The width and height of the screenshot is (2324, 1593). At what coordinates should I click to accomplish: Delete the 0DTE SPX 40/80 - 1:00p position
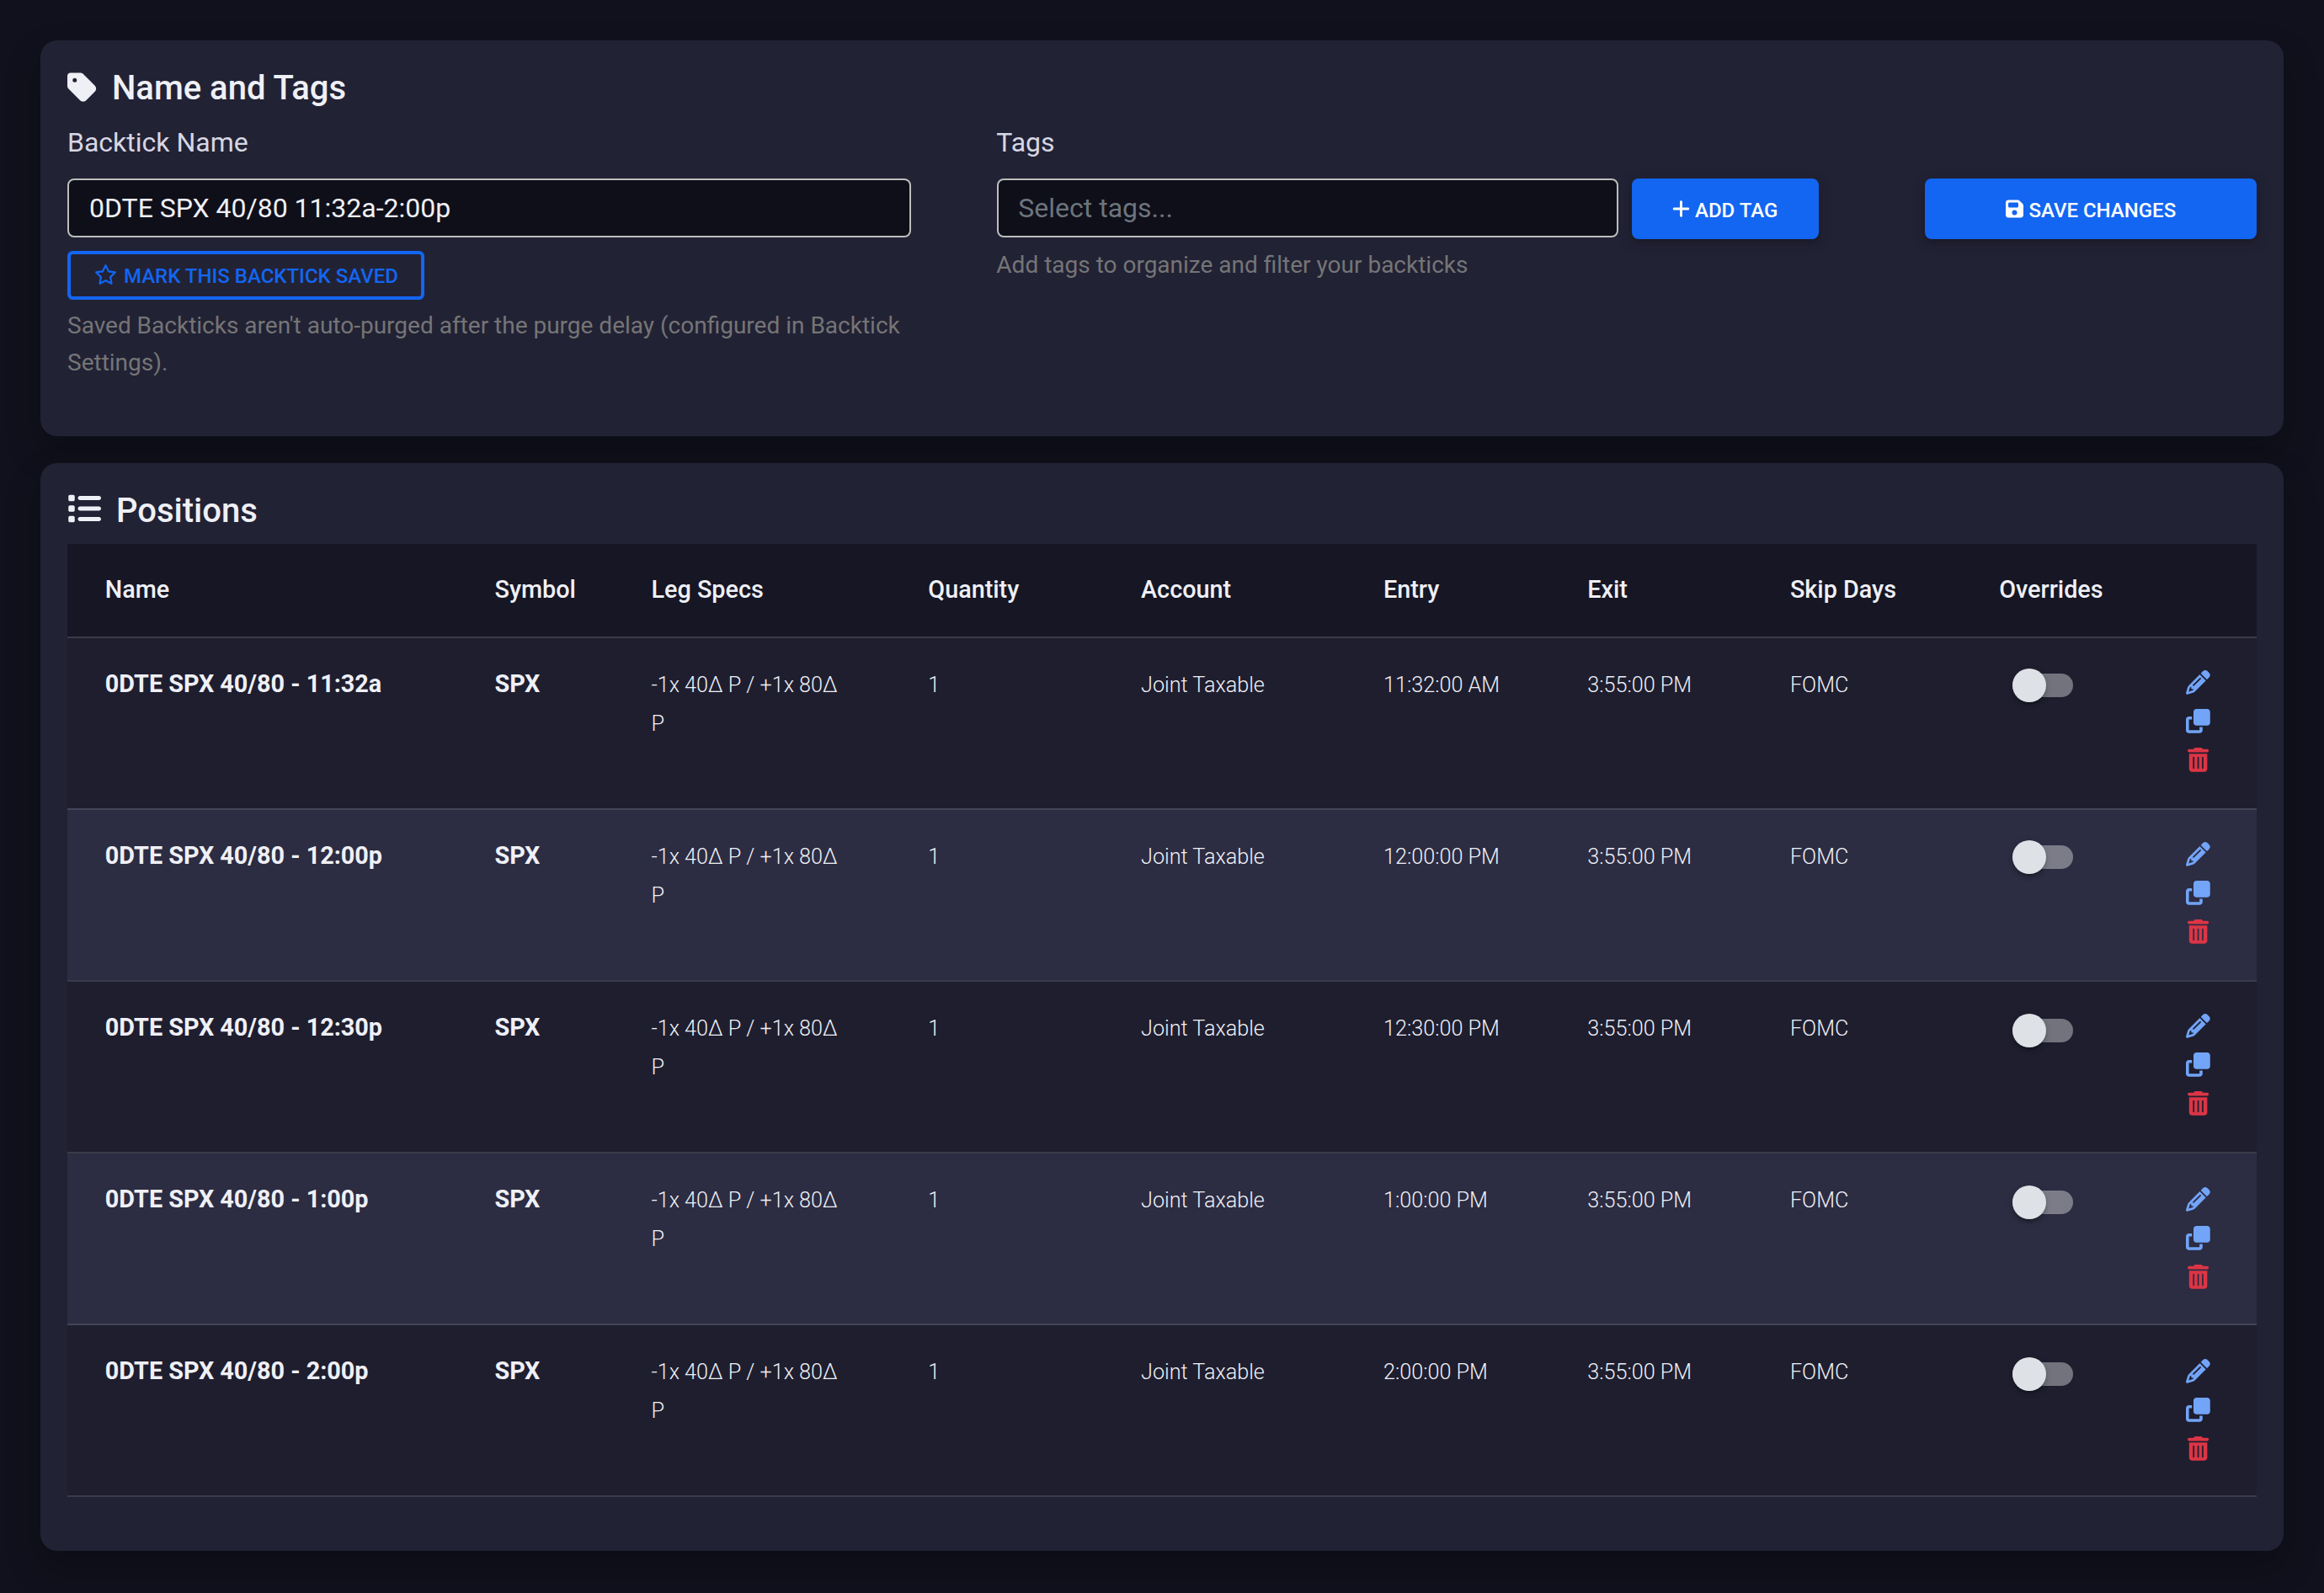pos(2197,1277)
